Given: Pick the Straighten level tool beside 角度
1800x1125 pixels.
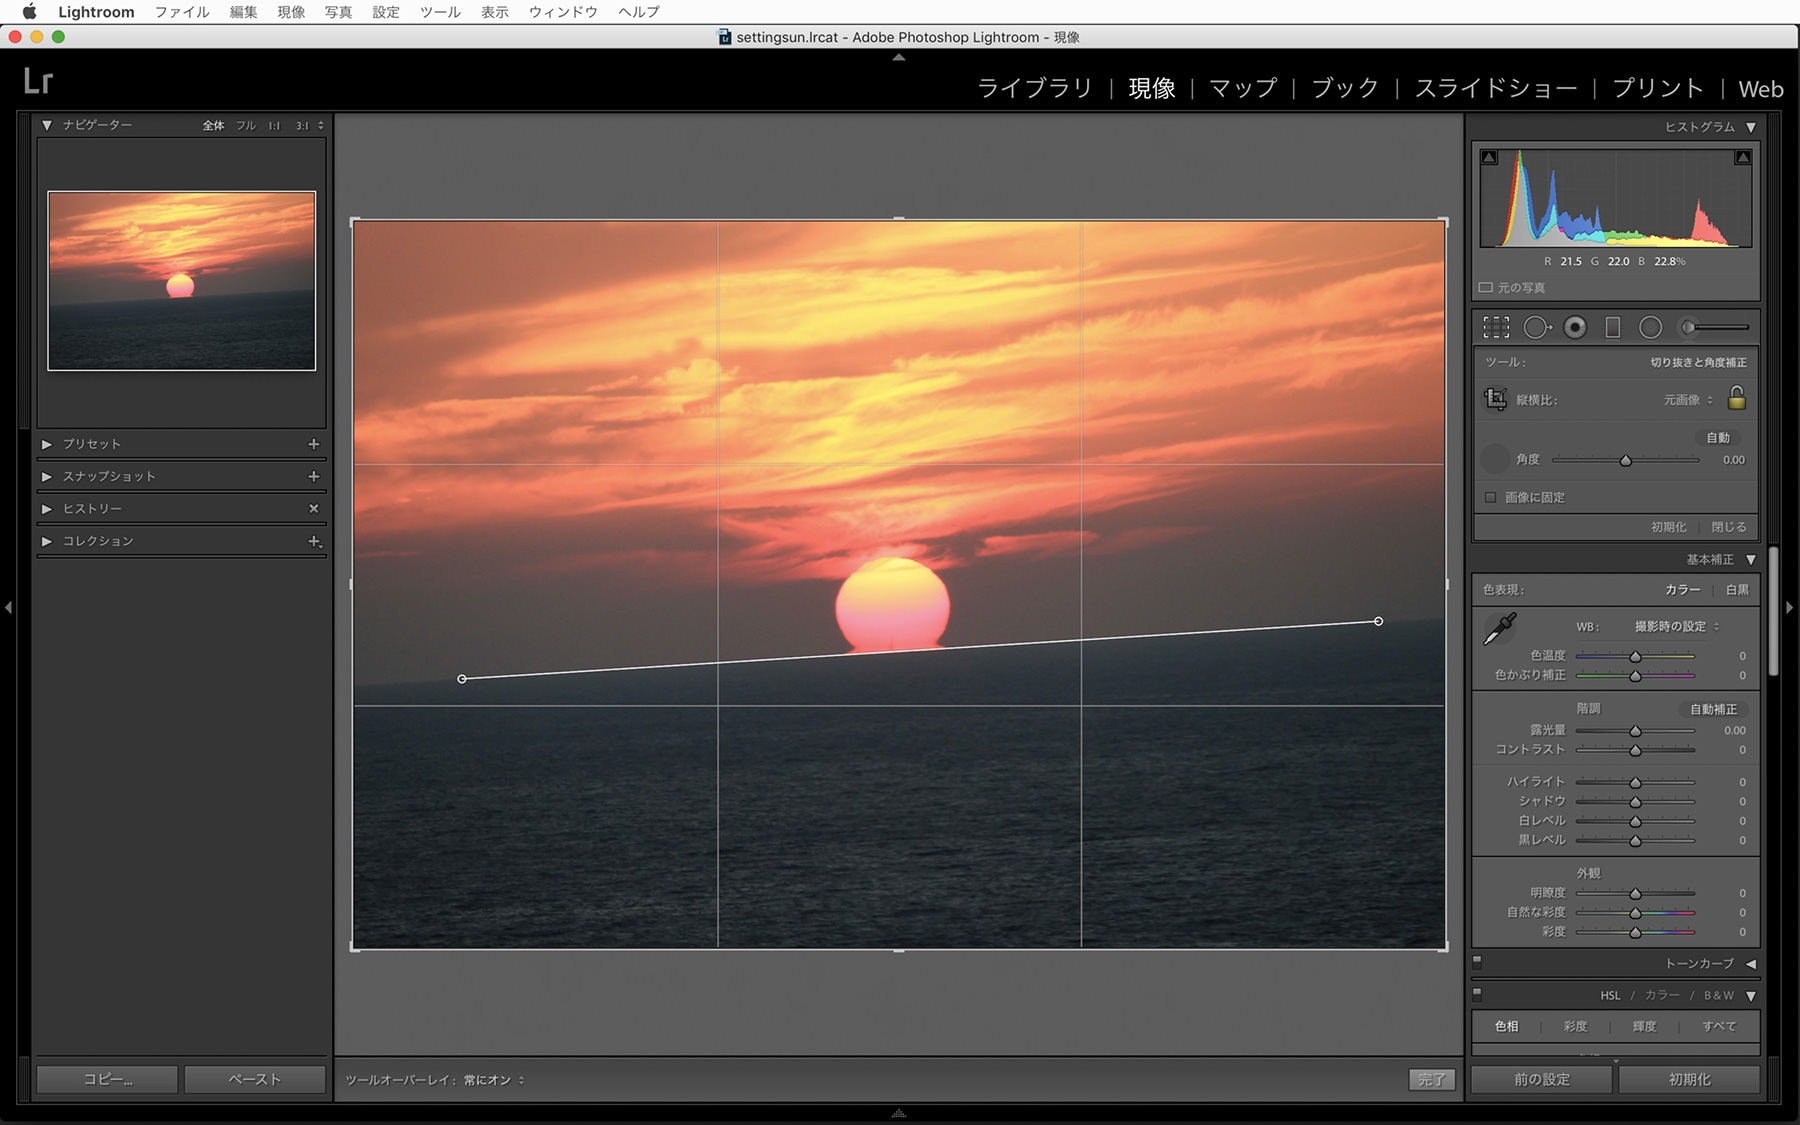Looking at the screenshot, I should (1494, 459).
